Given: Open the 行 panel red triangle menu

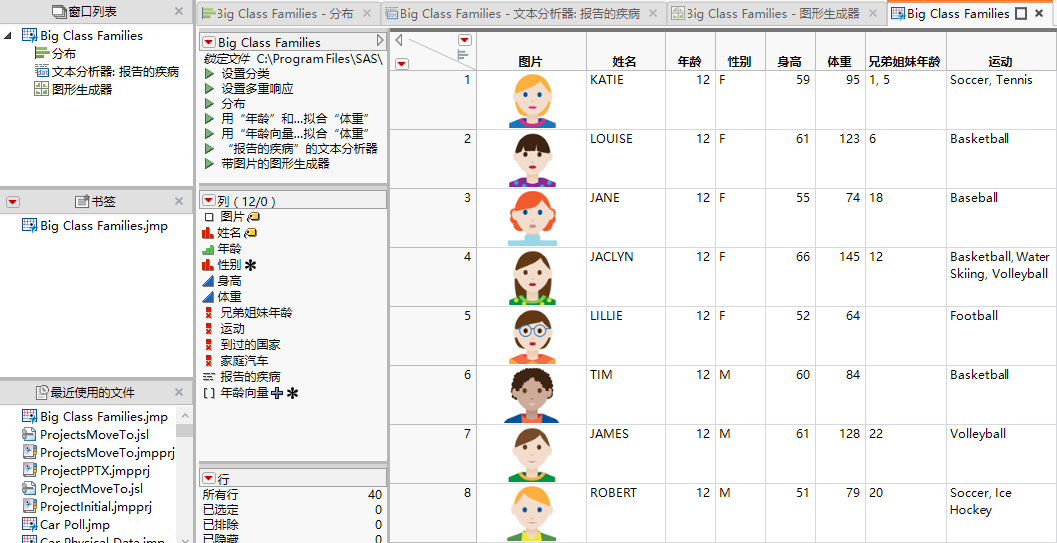Looking at the screenshot, I should (x=208, y=478).
